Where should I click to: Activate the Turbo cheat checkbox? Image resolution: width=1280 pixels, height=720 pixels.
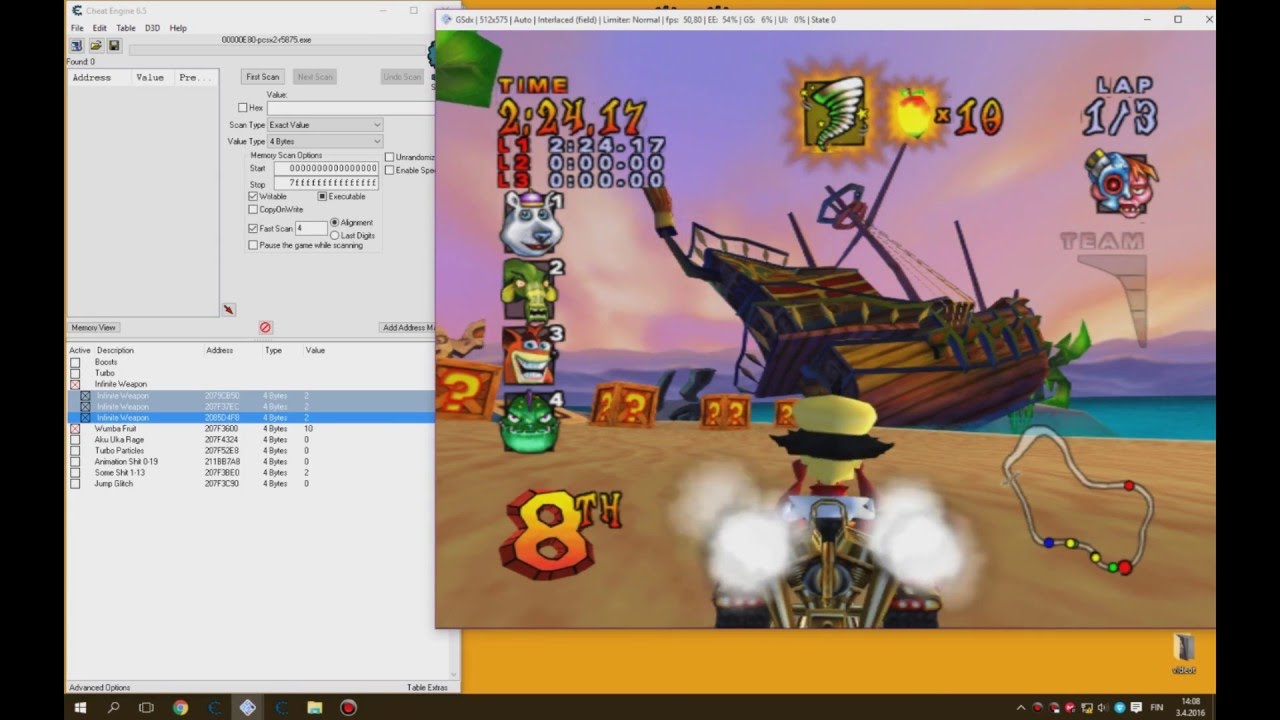pyautogui.click(x=75, y=373)
